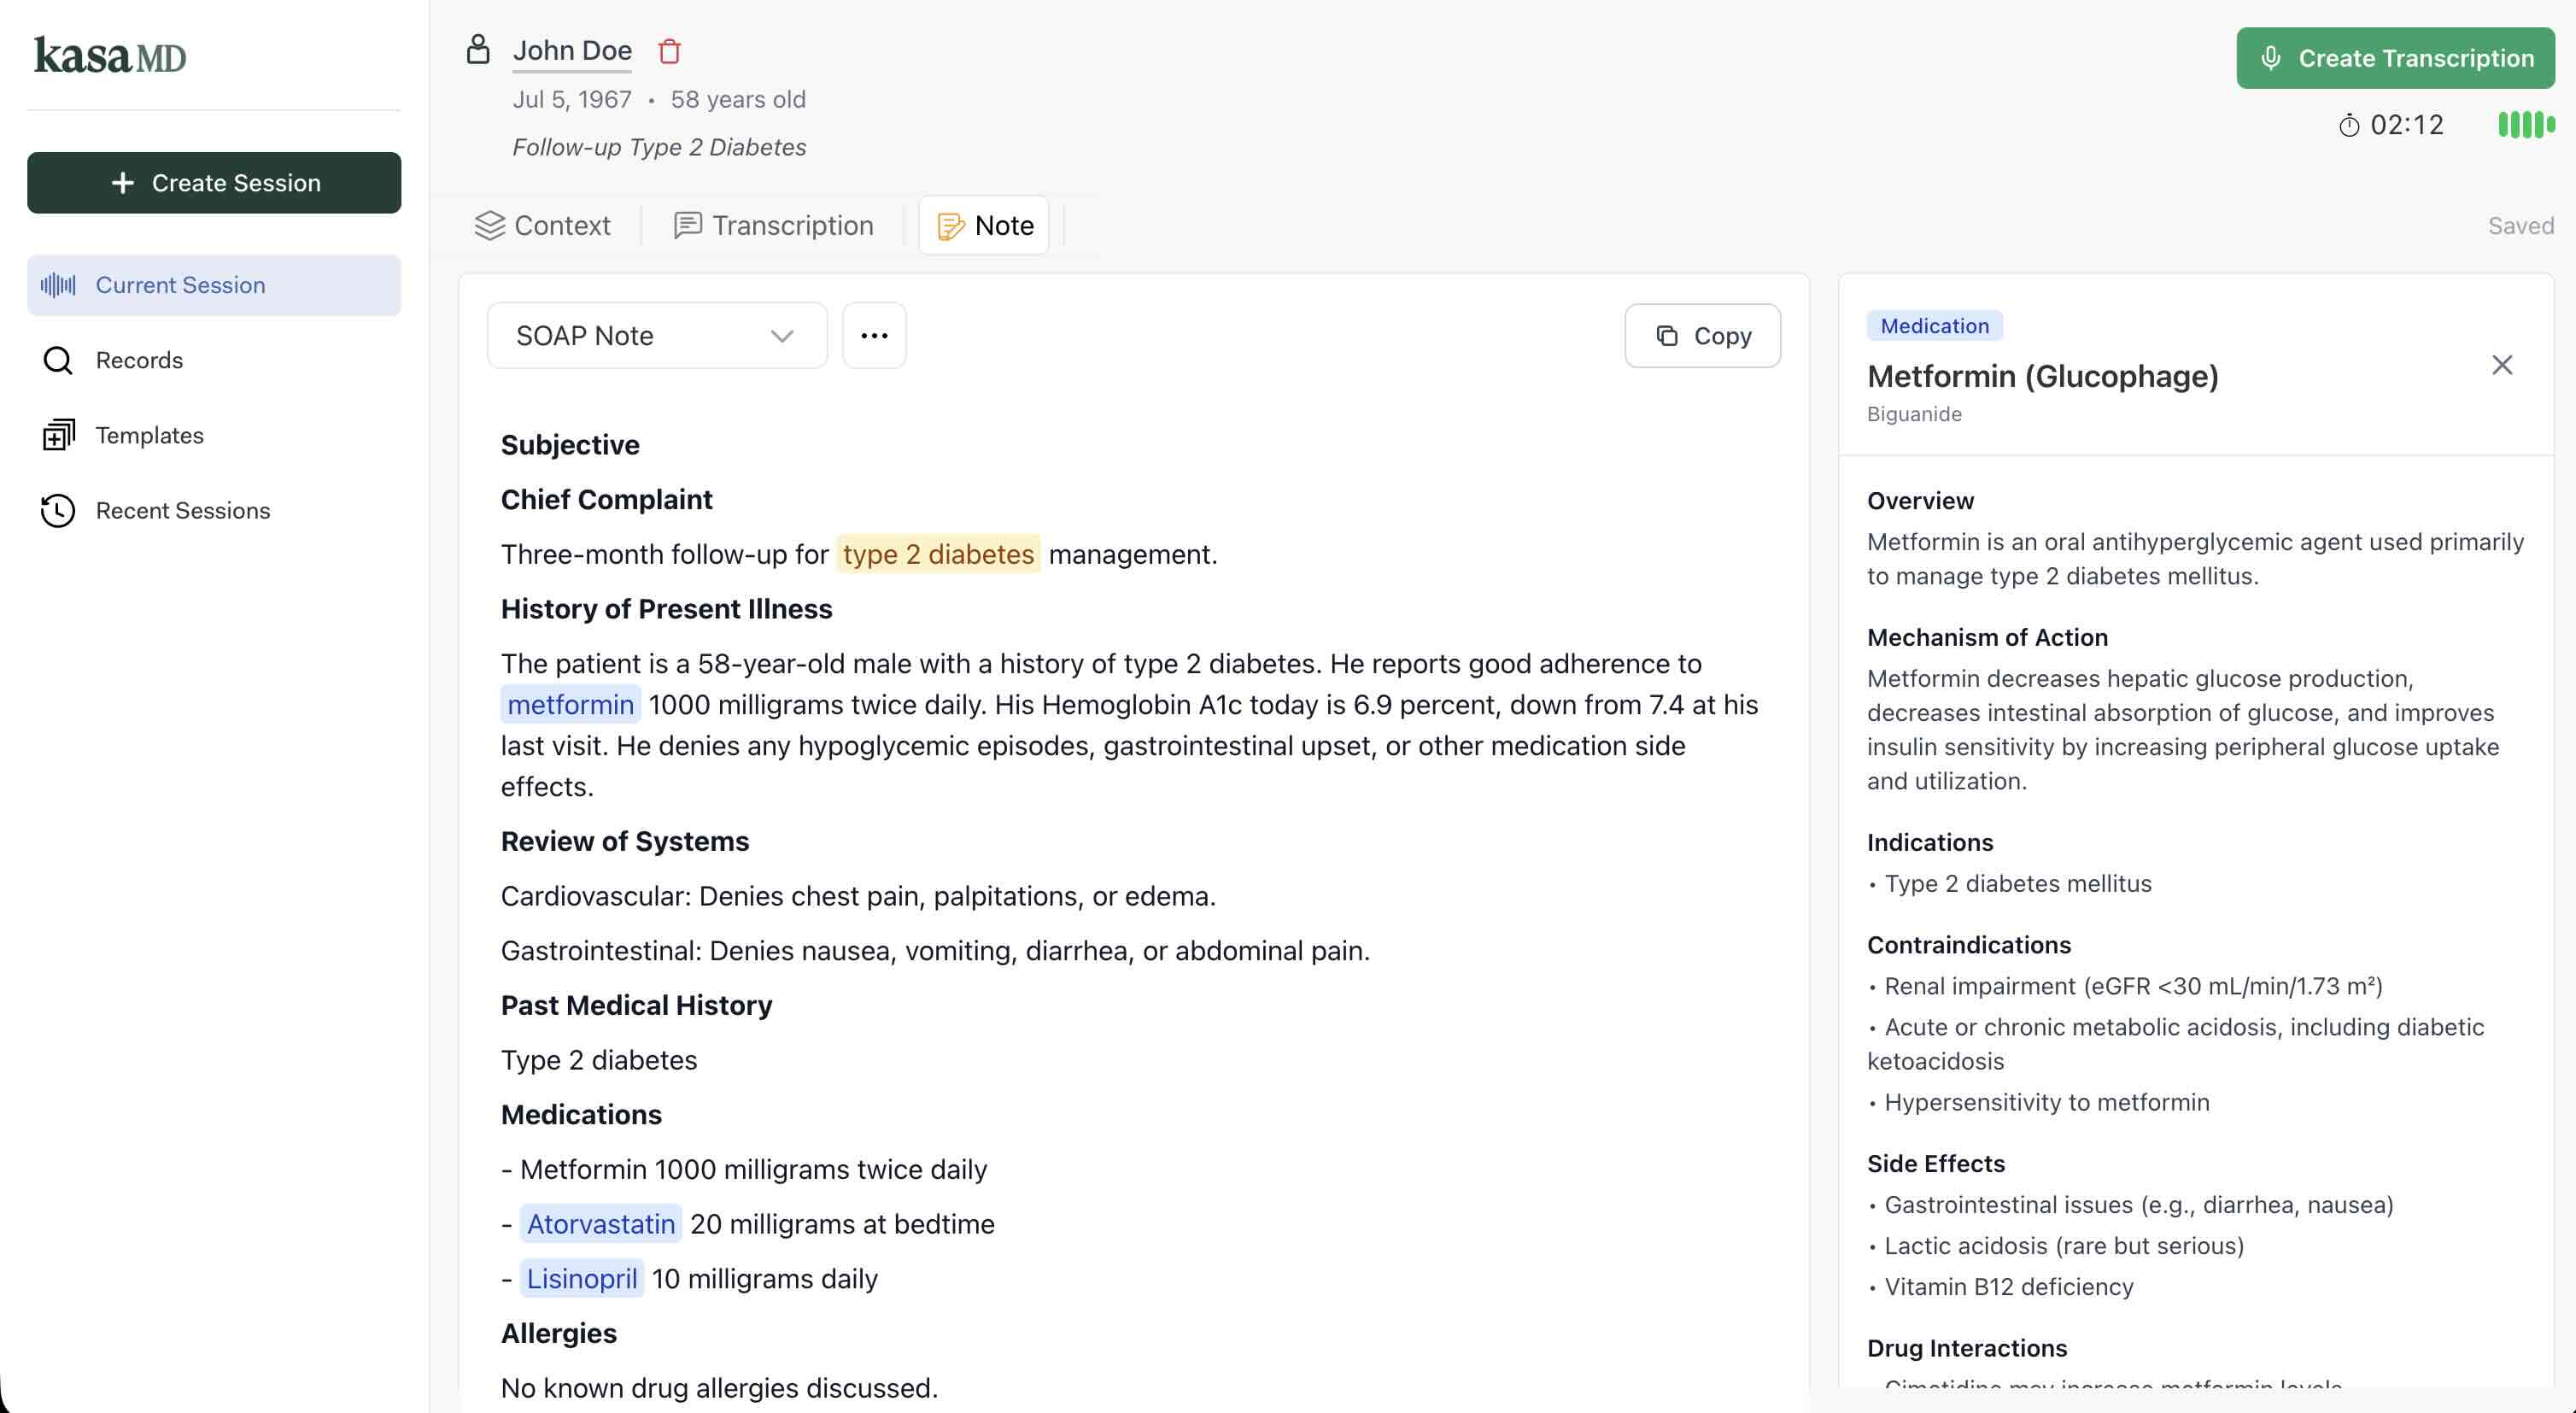
Task: Click the audio level meter bars
Action: [x=2525, y=125]
